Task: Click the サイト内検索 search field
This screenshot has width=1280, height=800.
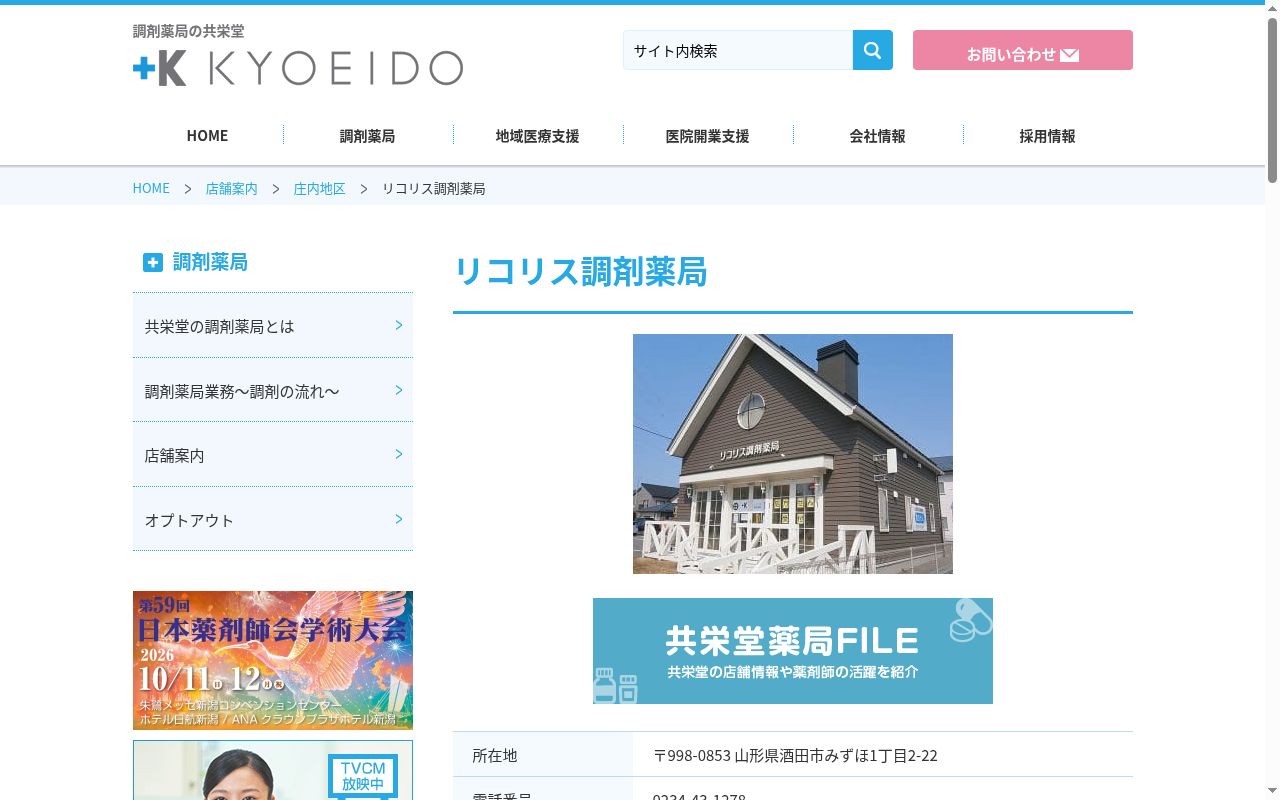Action: (738, 50)
